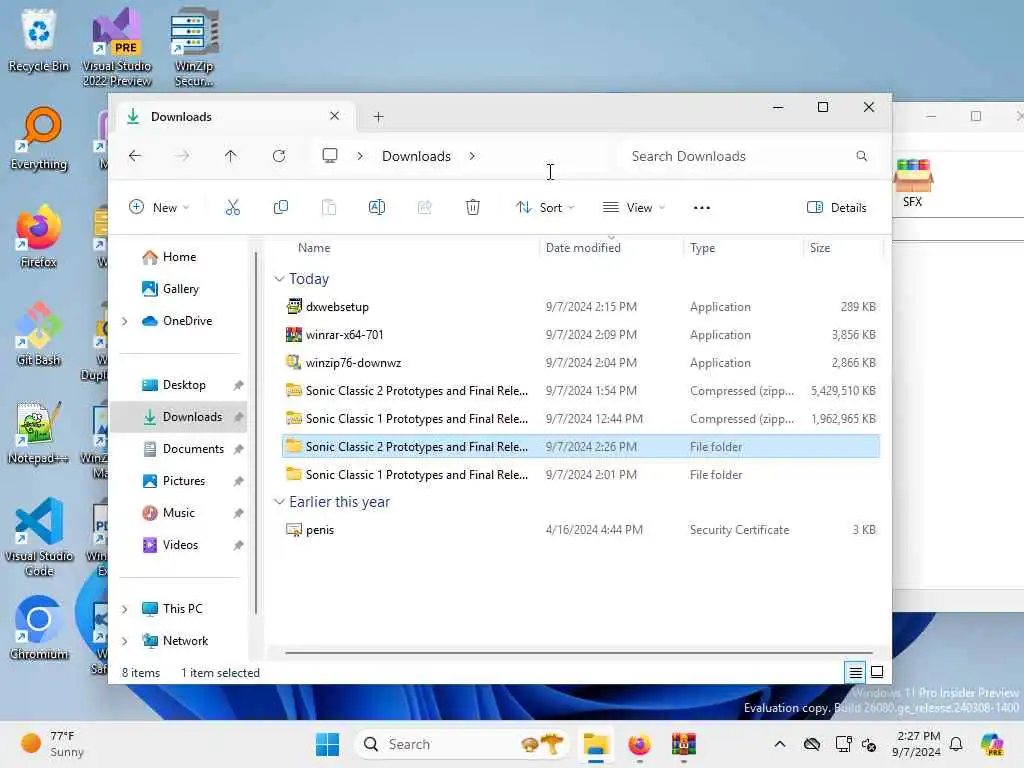Select the Everything desktop icon
The image size is (1024, 768).
tap(39, 138)
